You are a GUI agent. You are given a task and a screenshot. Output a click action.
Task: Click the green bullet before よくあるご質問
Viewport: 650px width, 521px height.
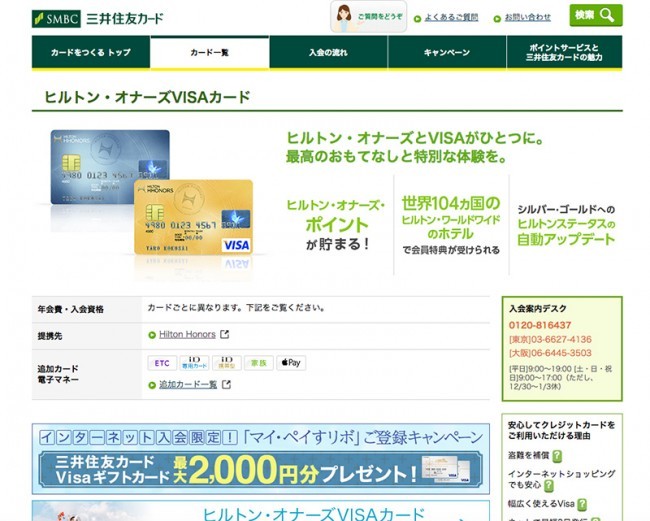tap(417, 19)
